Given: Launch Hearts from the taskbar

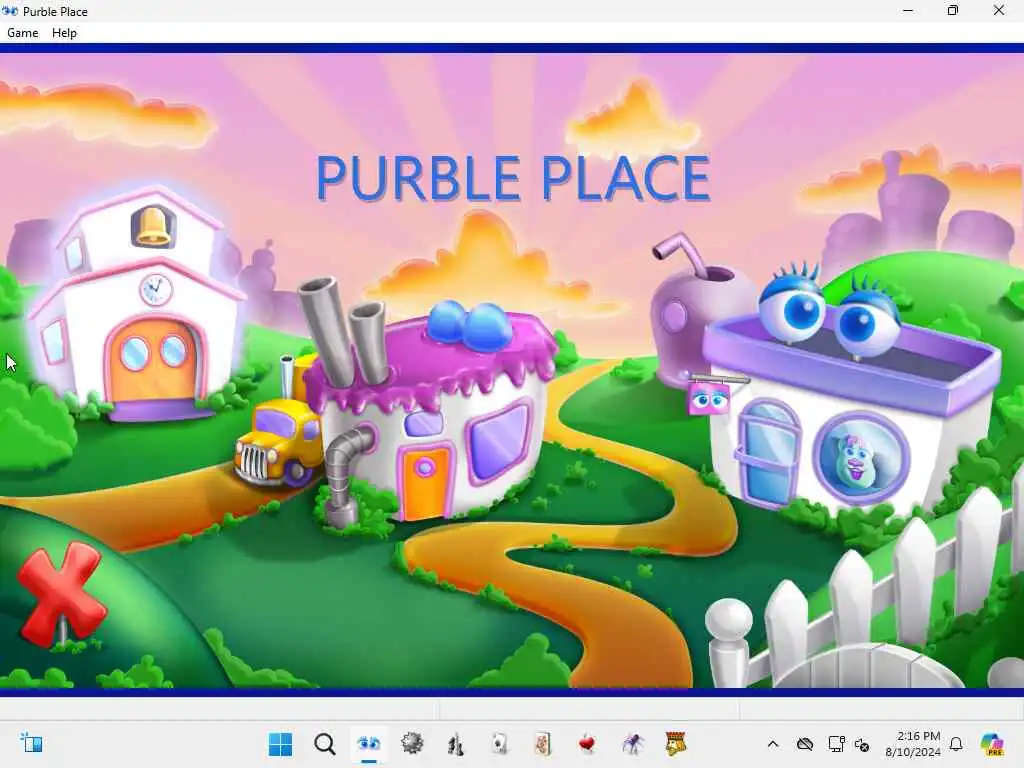Looking at the screenshot, I should (587, 744).
